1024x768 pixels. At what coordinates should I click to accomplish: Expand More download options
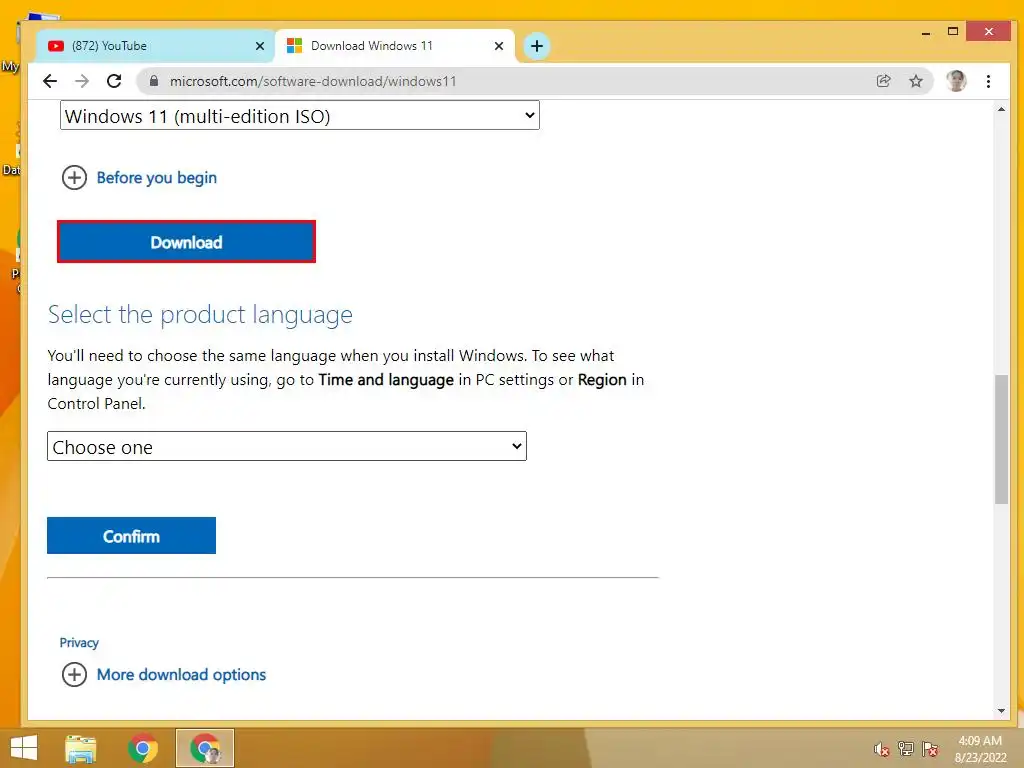click(164, 675)
